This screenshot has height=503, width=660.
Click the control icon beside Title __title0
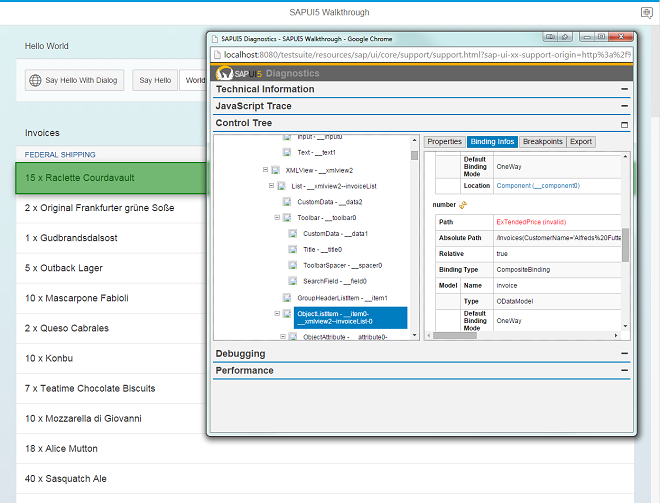pos(293,249)
